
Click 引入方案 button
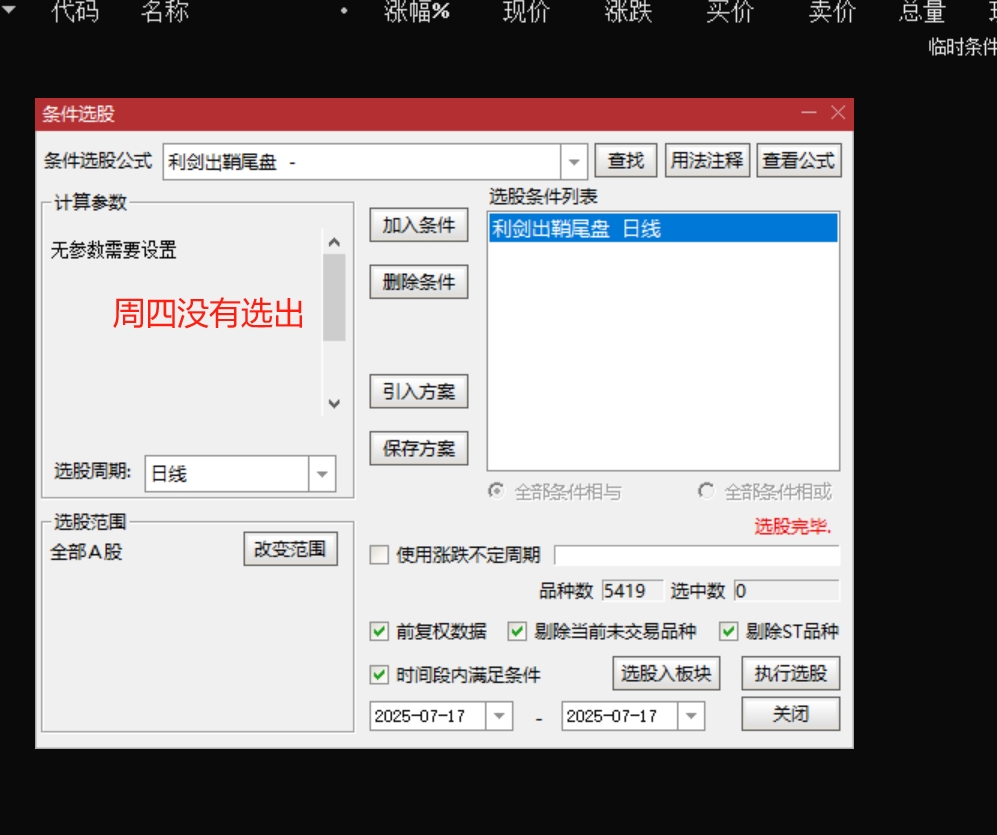click(x=419, y=391)
